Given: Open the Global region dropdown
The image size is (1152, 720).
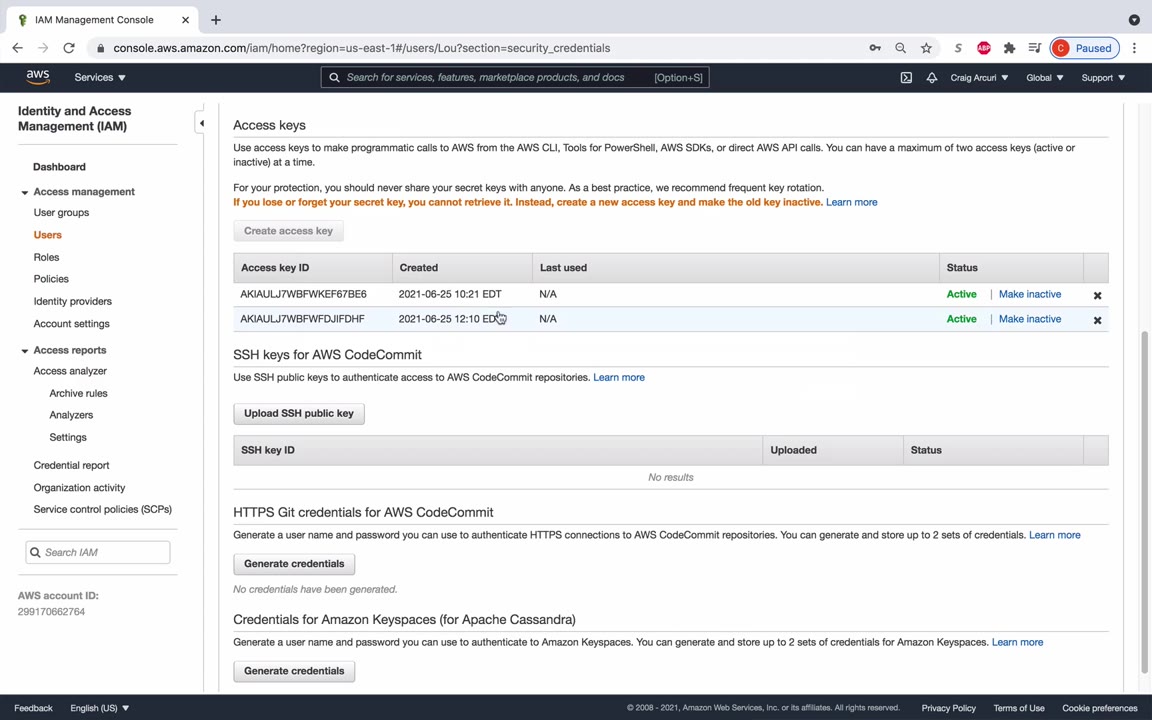Looking at the screenshot, I should click(1044, 77).
